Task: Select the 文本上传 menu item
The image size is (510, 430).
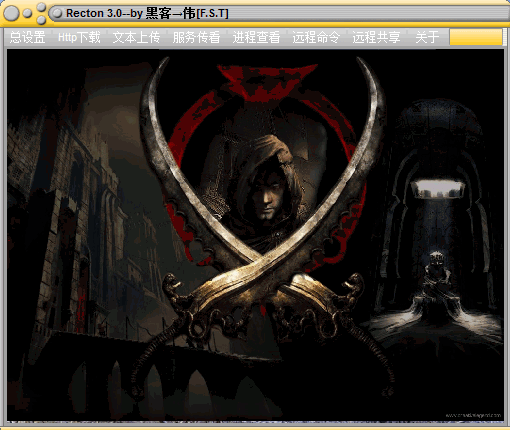Action: pos(136,37)
